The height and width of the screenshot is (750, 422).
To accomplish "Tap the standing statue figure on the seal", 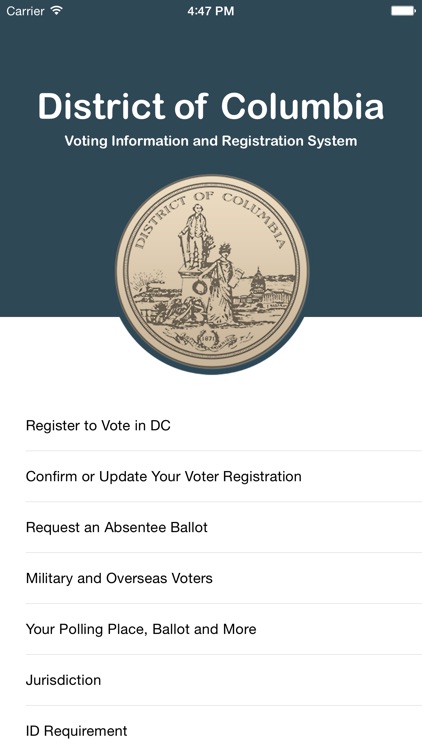I will (195, 234).
